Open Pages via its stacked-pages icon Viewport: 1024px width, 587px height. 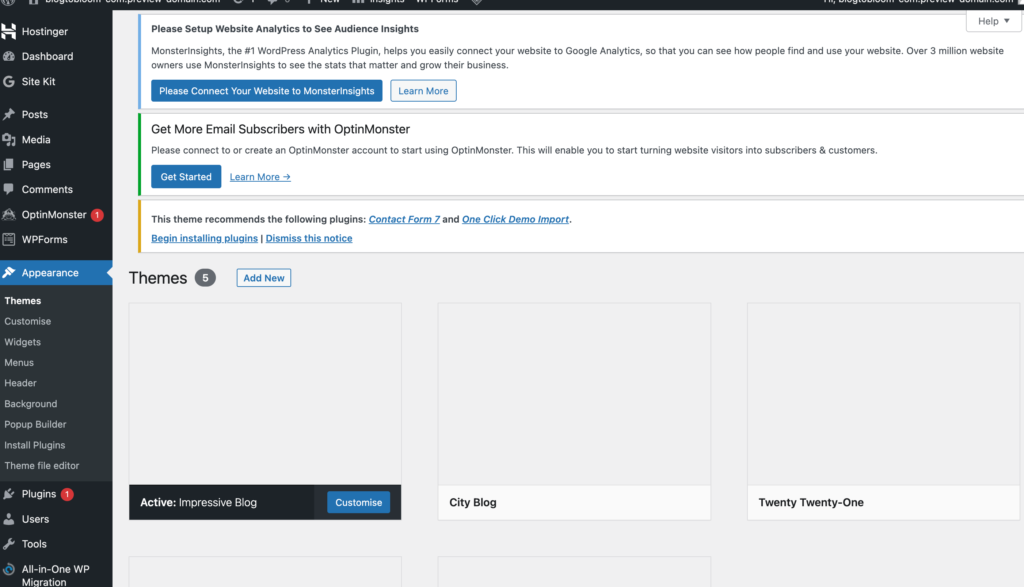pos(8,165)
